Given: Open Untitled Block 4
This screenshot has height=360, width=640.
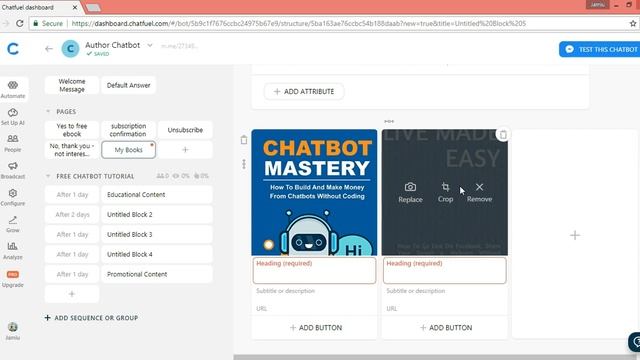Looking at the screenshot, I should [157, 254].
